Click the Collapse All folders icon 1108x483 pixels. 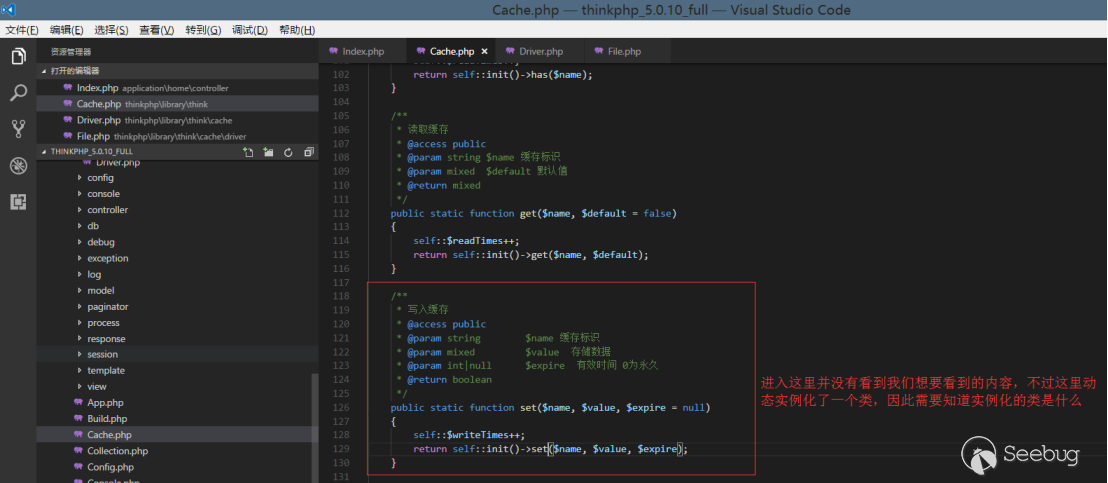point(309,152)
